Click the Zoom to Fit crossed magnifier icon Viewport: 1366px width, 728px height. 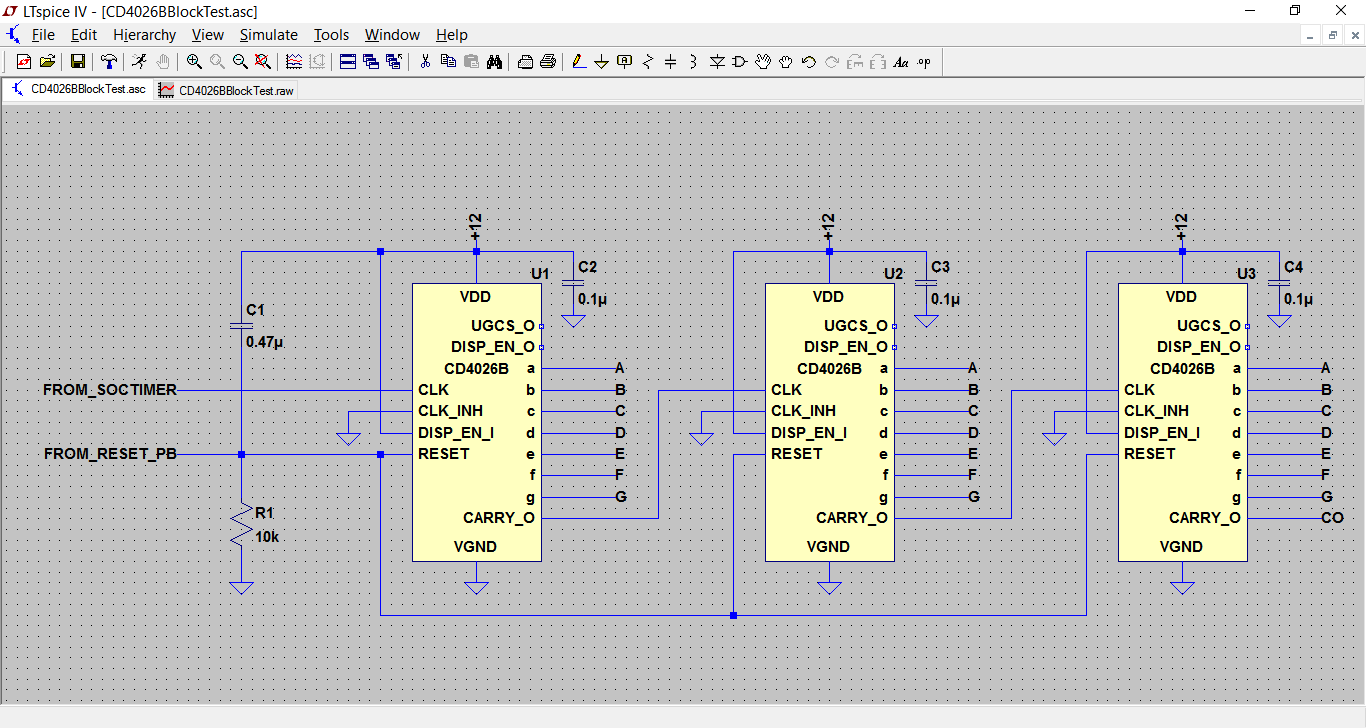point(263,62)
